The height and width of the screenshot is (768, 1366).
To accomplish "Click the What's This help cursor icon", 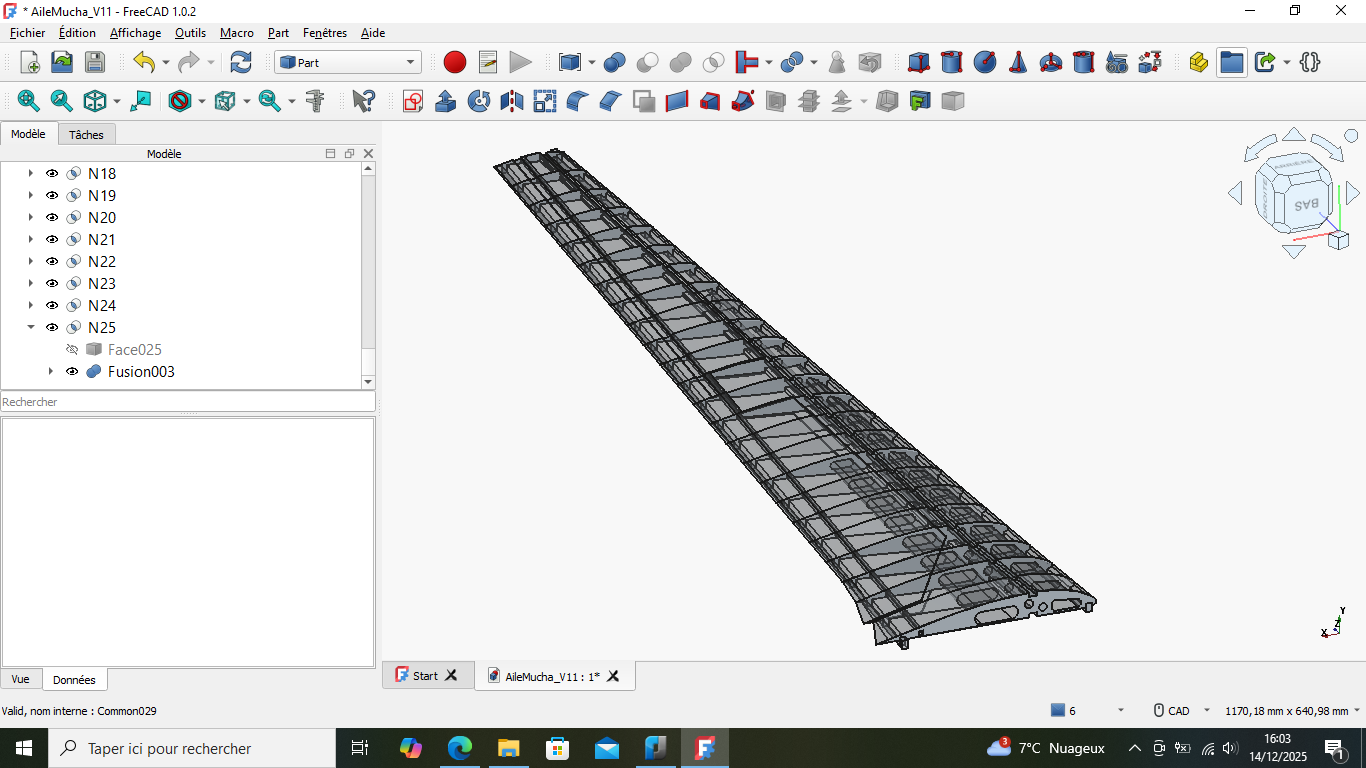I will (x=363, y=101).
